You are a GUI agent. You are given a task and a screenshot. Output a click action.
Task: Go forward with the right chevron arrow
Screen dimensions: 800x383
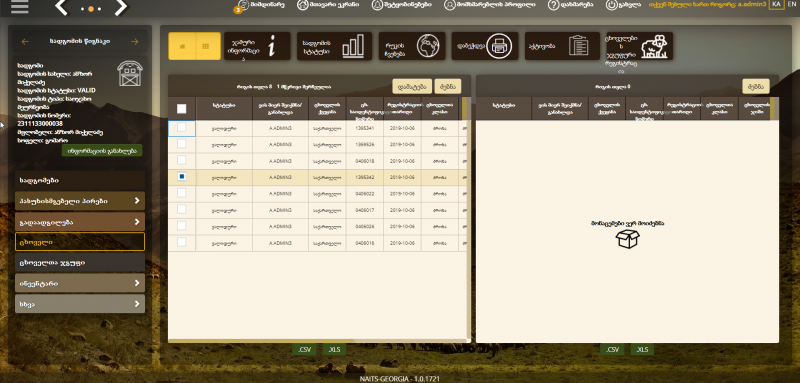[120, 7]
